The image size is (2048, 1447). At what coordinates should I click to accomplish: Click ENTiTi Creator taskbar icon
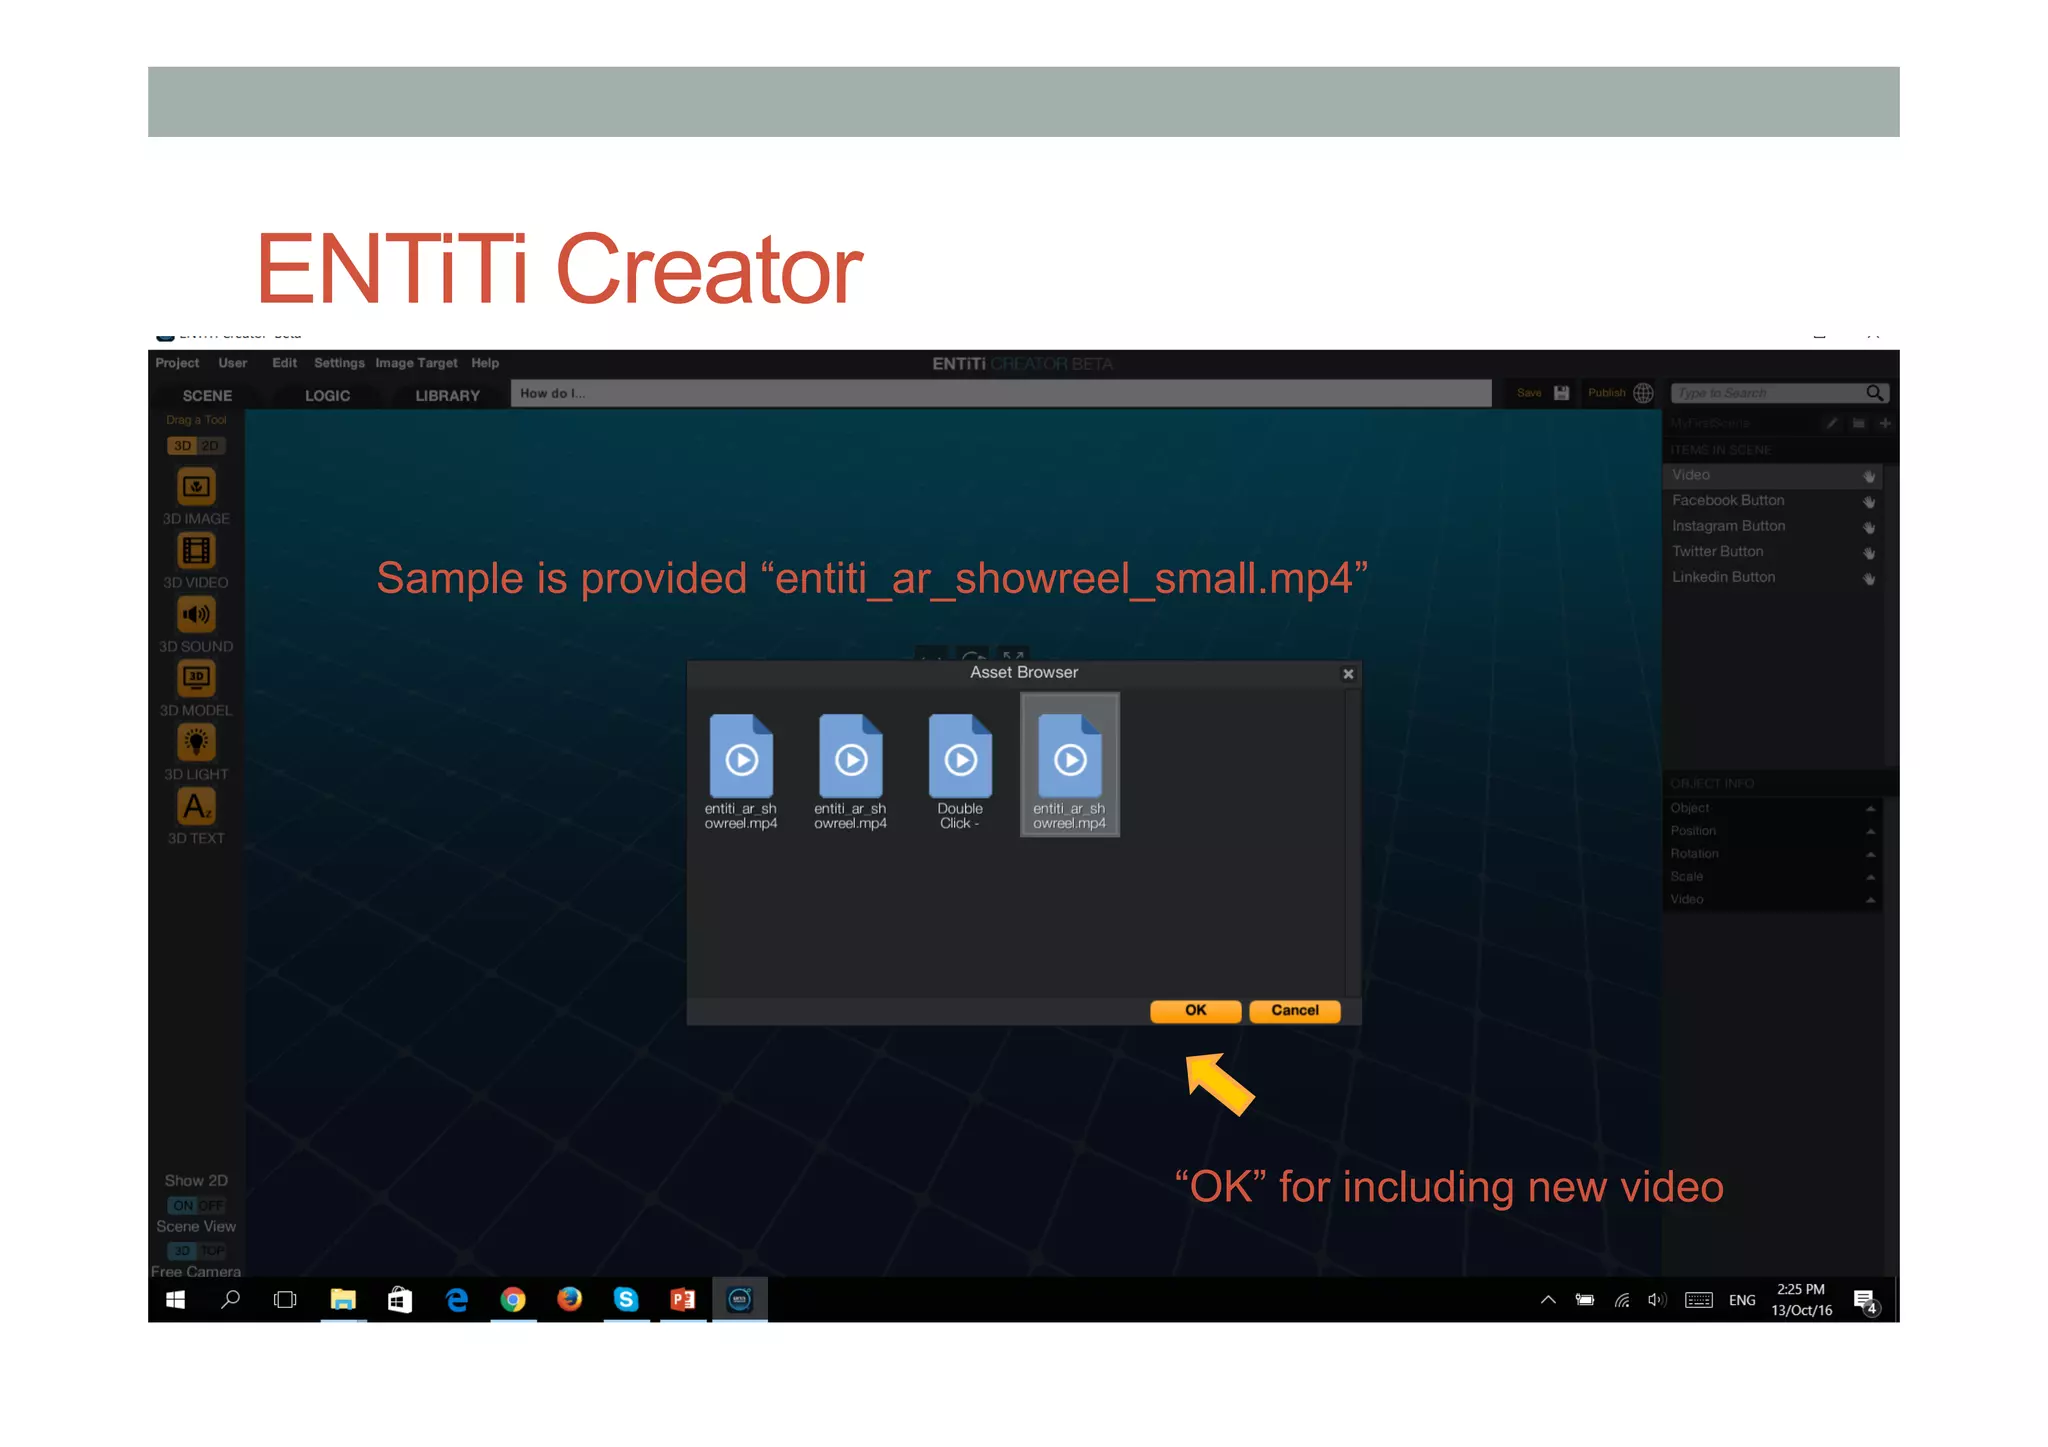coord(739,1299)
